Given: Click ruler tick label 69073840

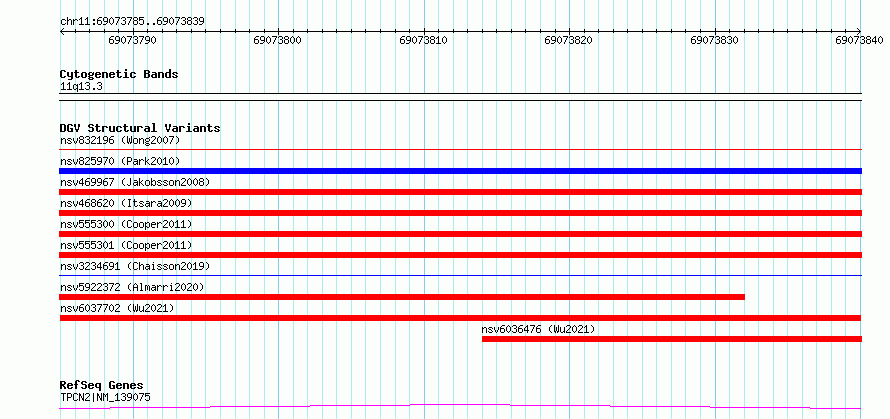Looking at the screenshot, I should [x=860, y=40].
